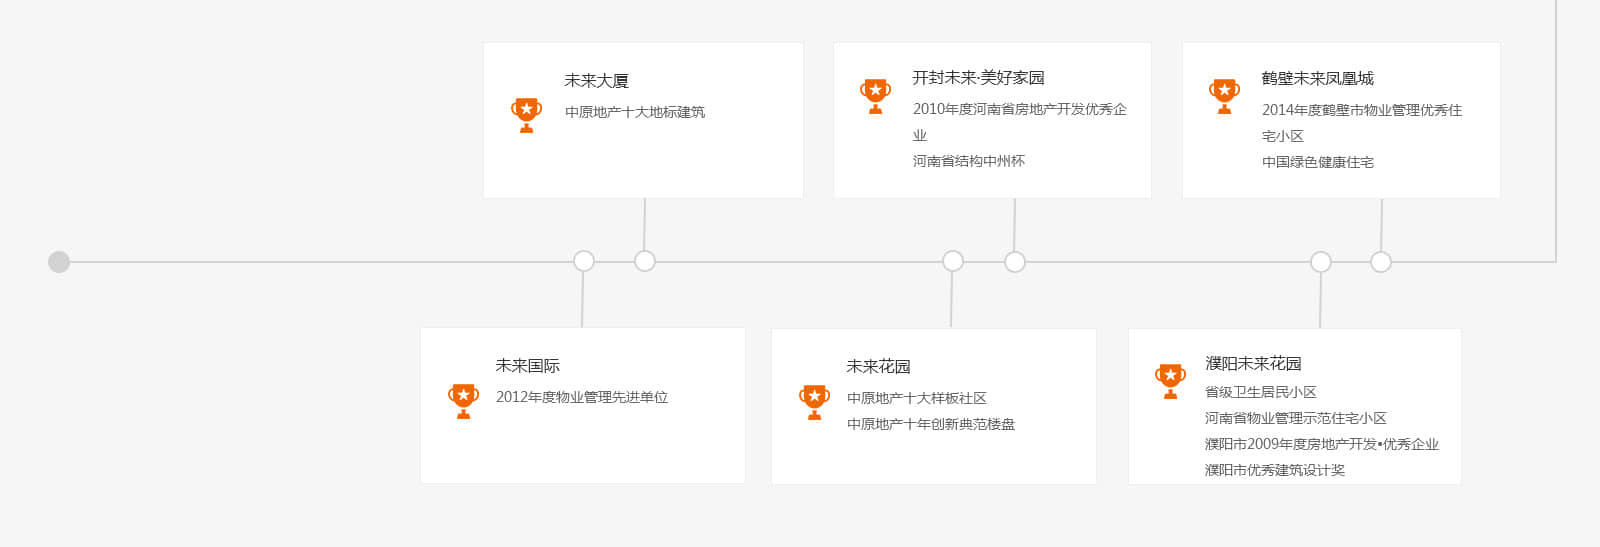Viewport: 1600px width, 547px height.
Task: Select timeline node connected to 未来大厦 card
Action: click(645, 261)
